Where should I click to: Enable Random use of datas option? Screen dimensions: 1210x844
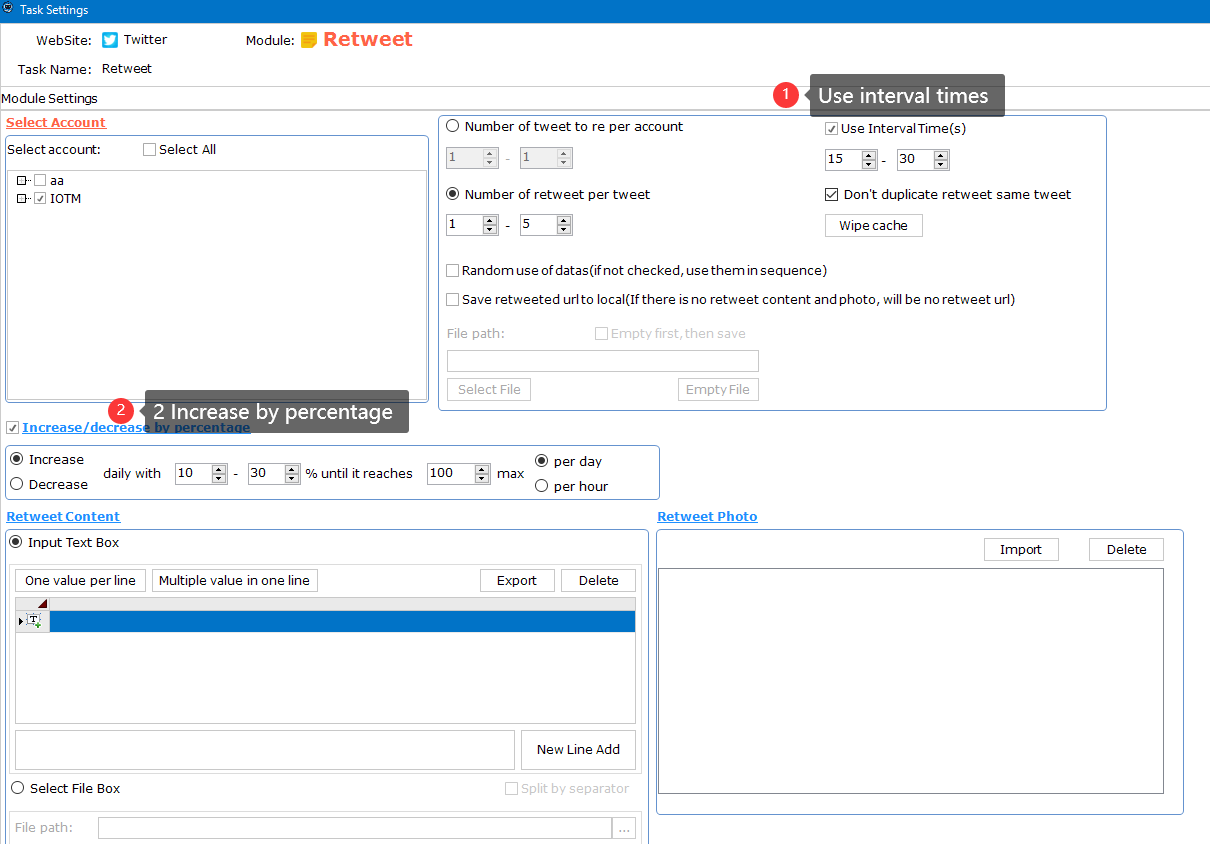[453, 271]
